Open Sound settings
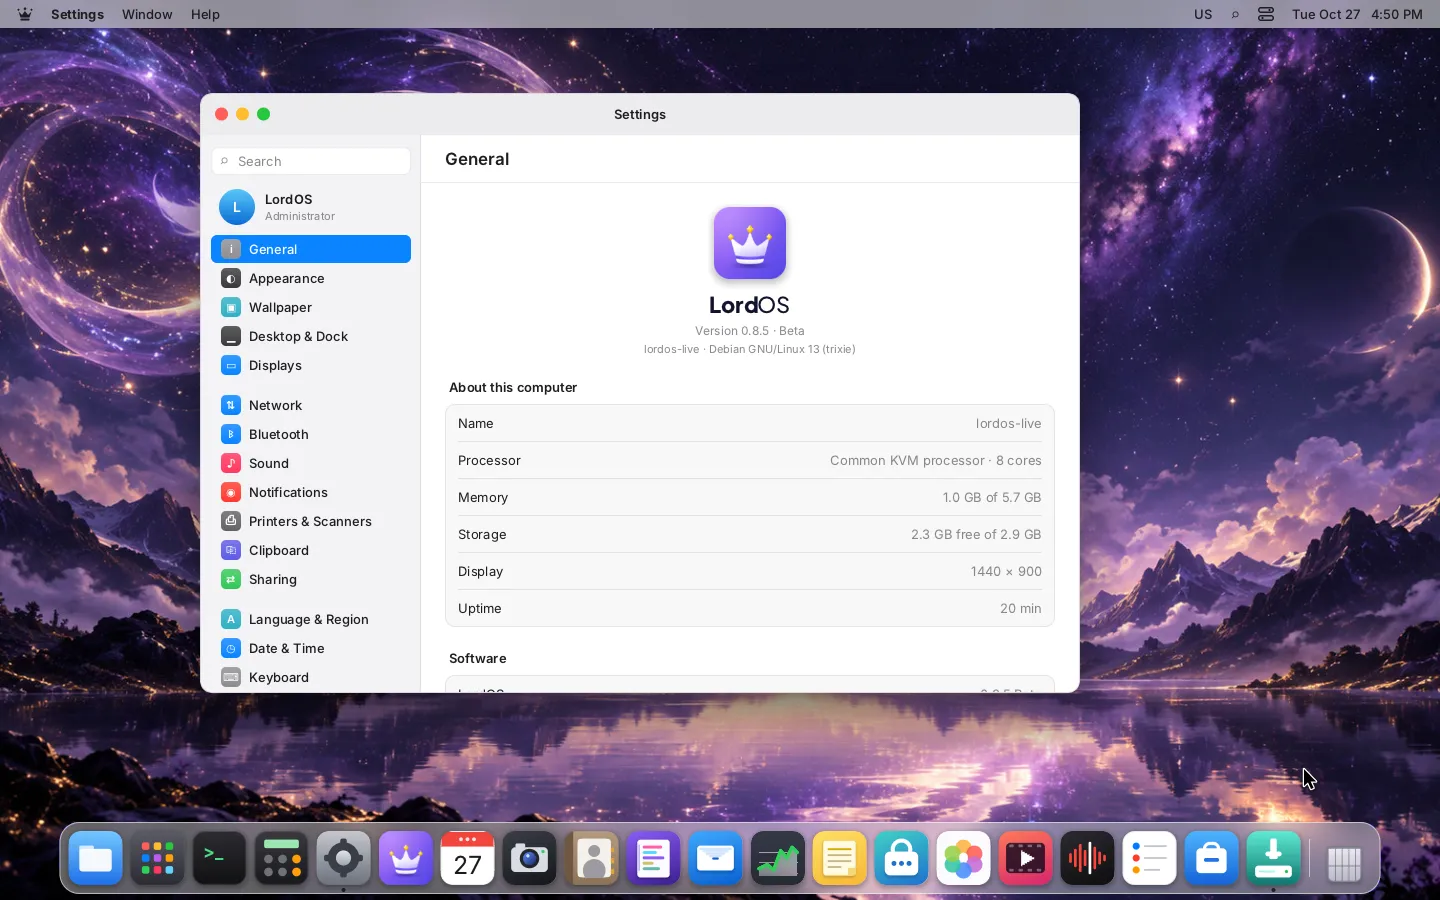Viewport: 1440px width, 900px height. pos(311,463)
